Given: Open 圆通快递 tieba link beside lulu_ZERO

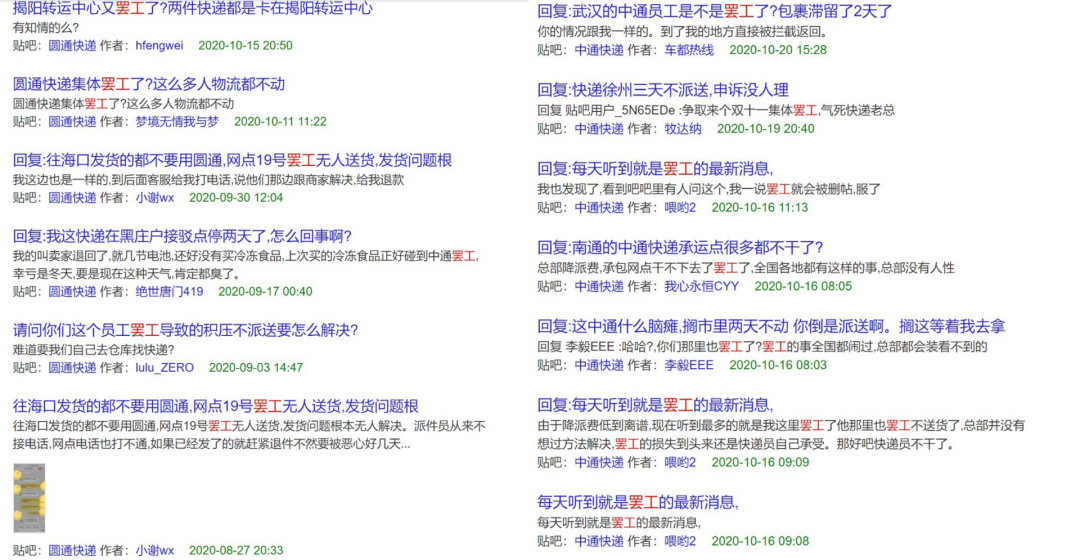Looking at the screenshot, I should (x=72, y=368).
